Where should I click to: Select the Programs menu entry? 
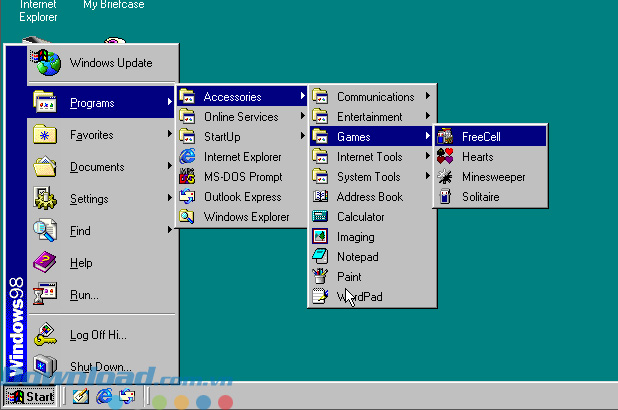101,102
